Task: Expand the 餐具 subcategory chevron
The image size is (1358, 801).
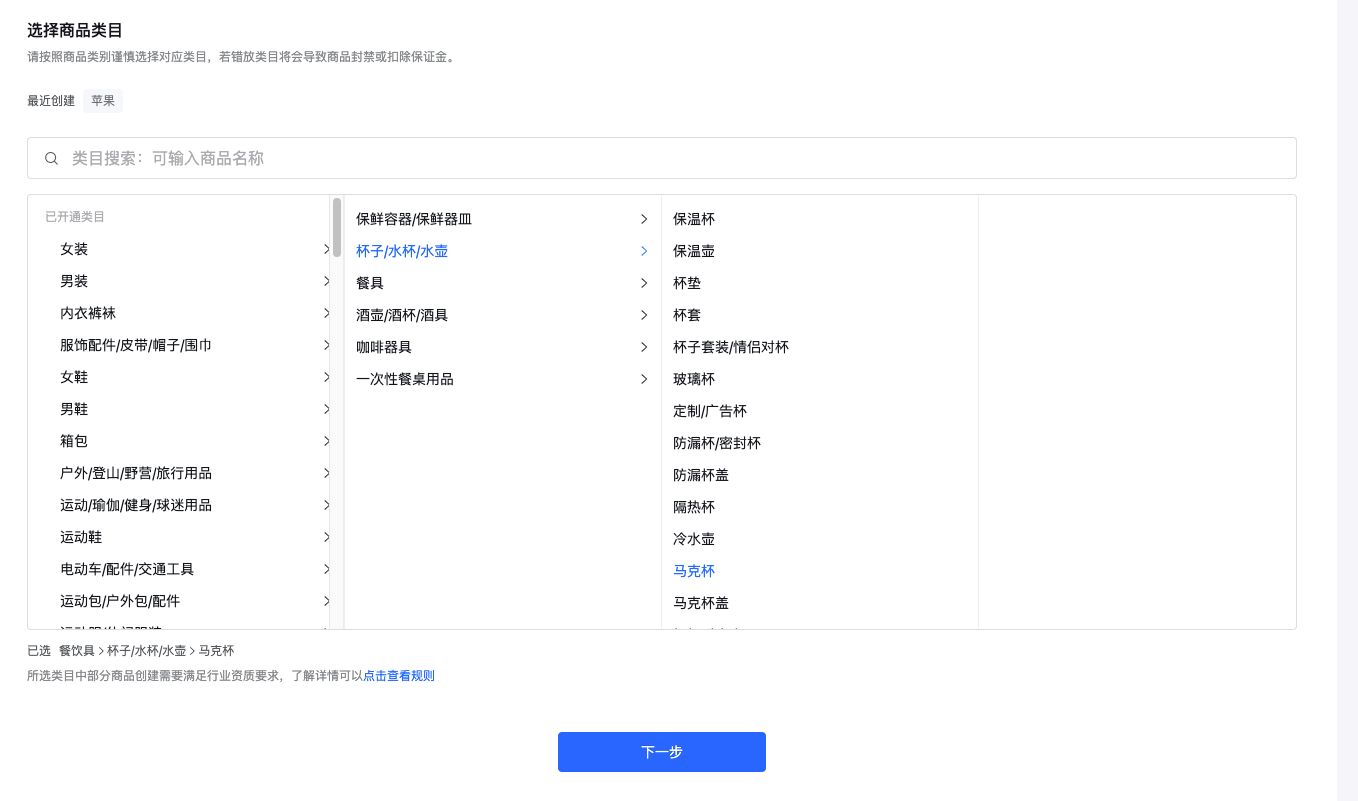Action: click(644, 283)
